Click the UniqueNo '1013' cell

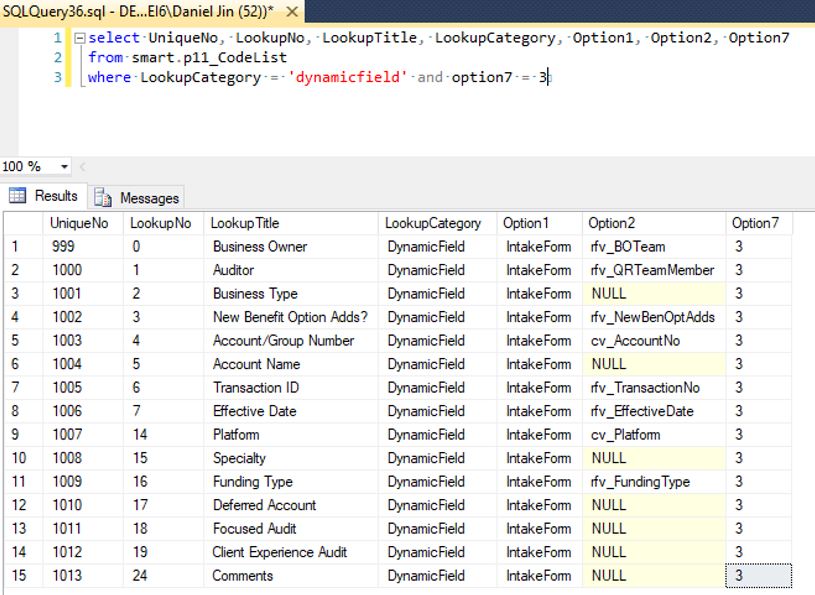83,576
